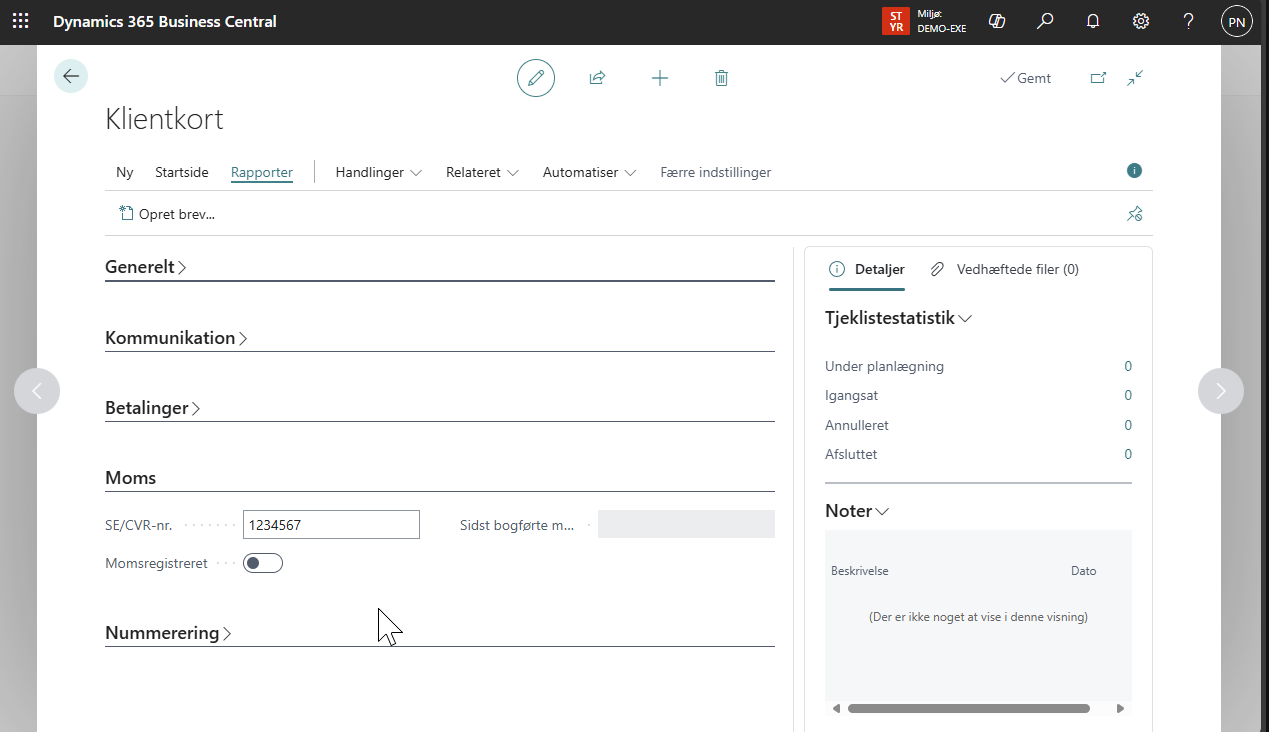Toggle the Momsregistreret switch

pos(263,563)
